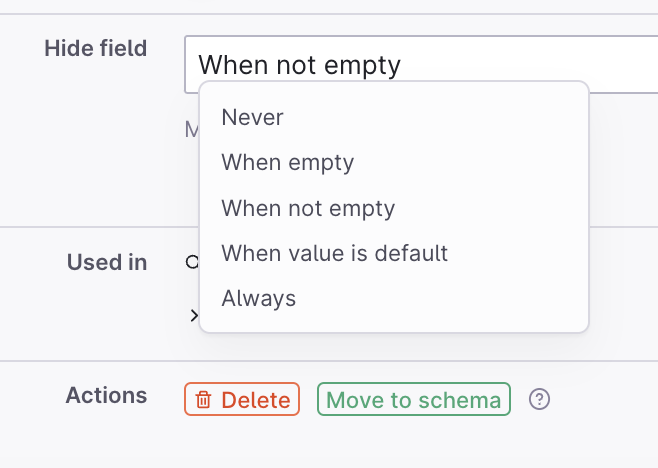Click the 'Delete' text in the button

256,400
